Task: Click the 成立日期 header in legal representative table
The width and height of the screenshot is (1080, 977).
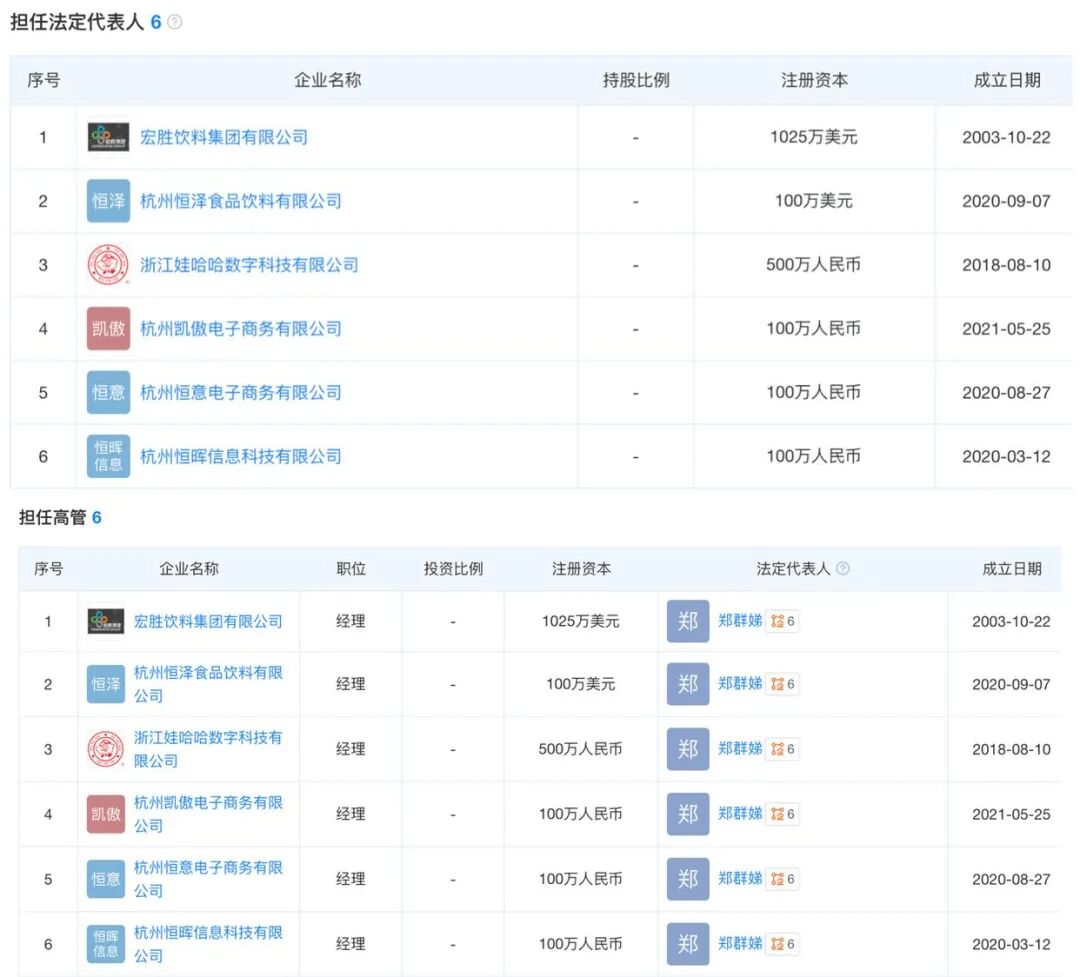Action: click(x=1006, y=81)
